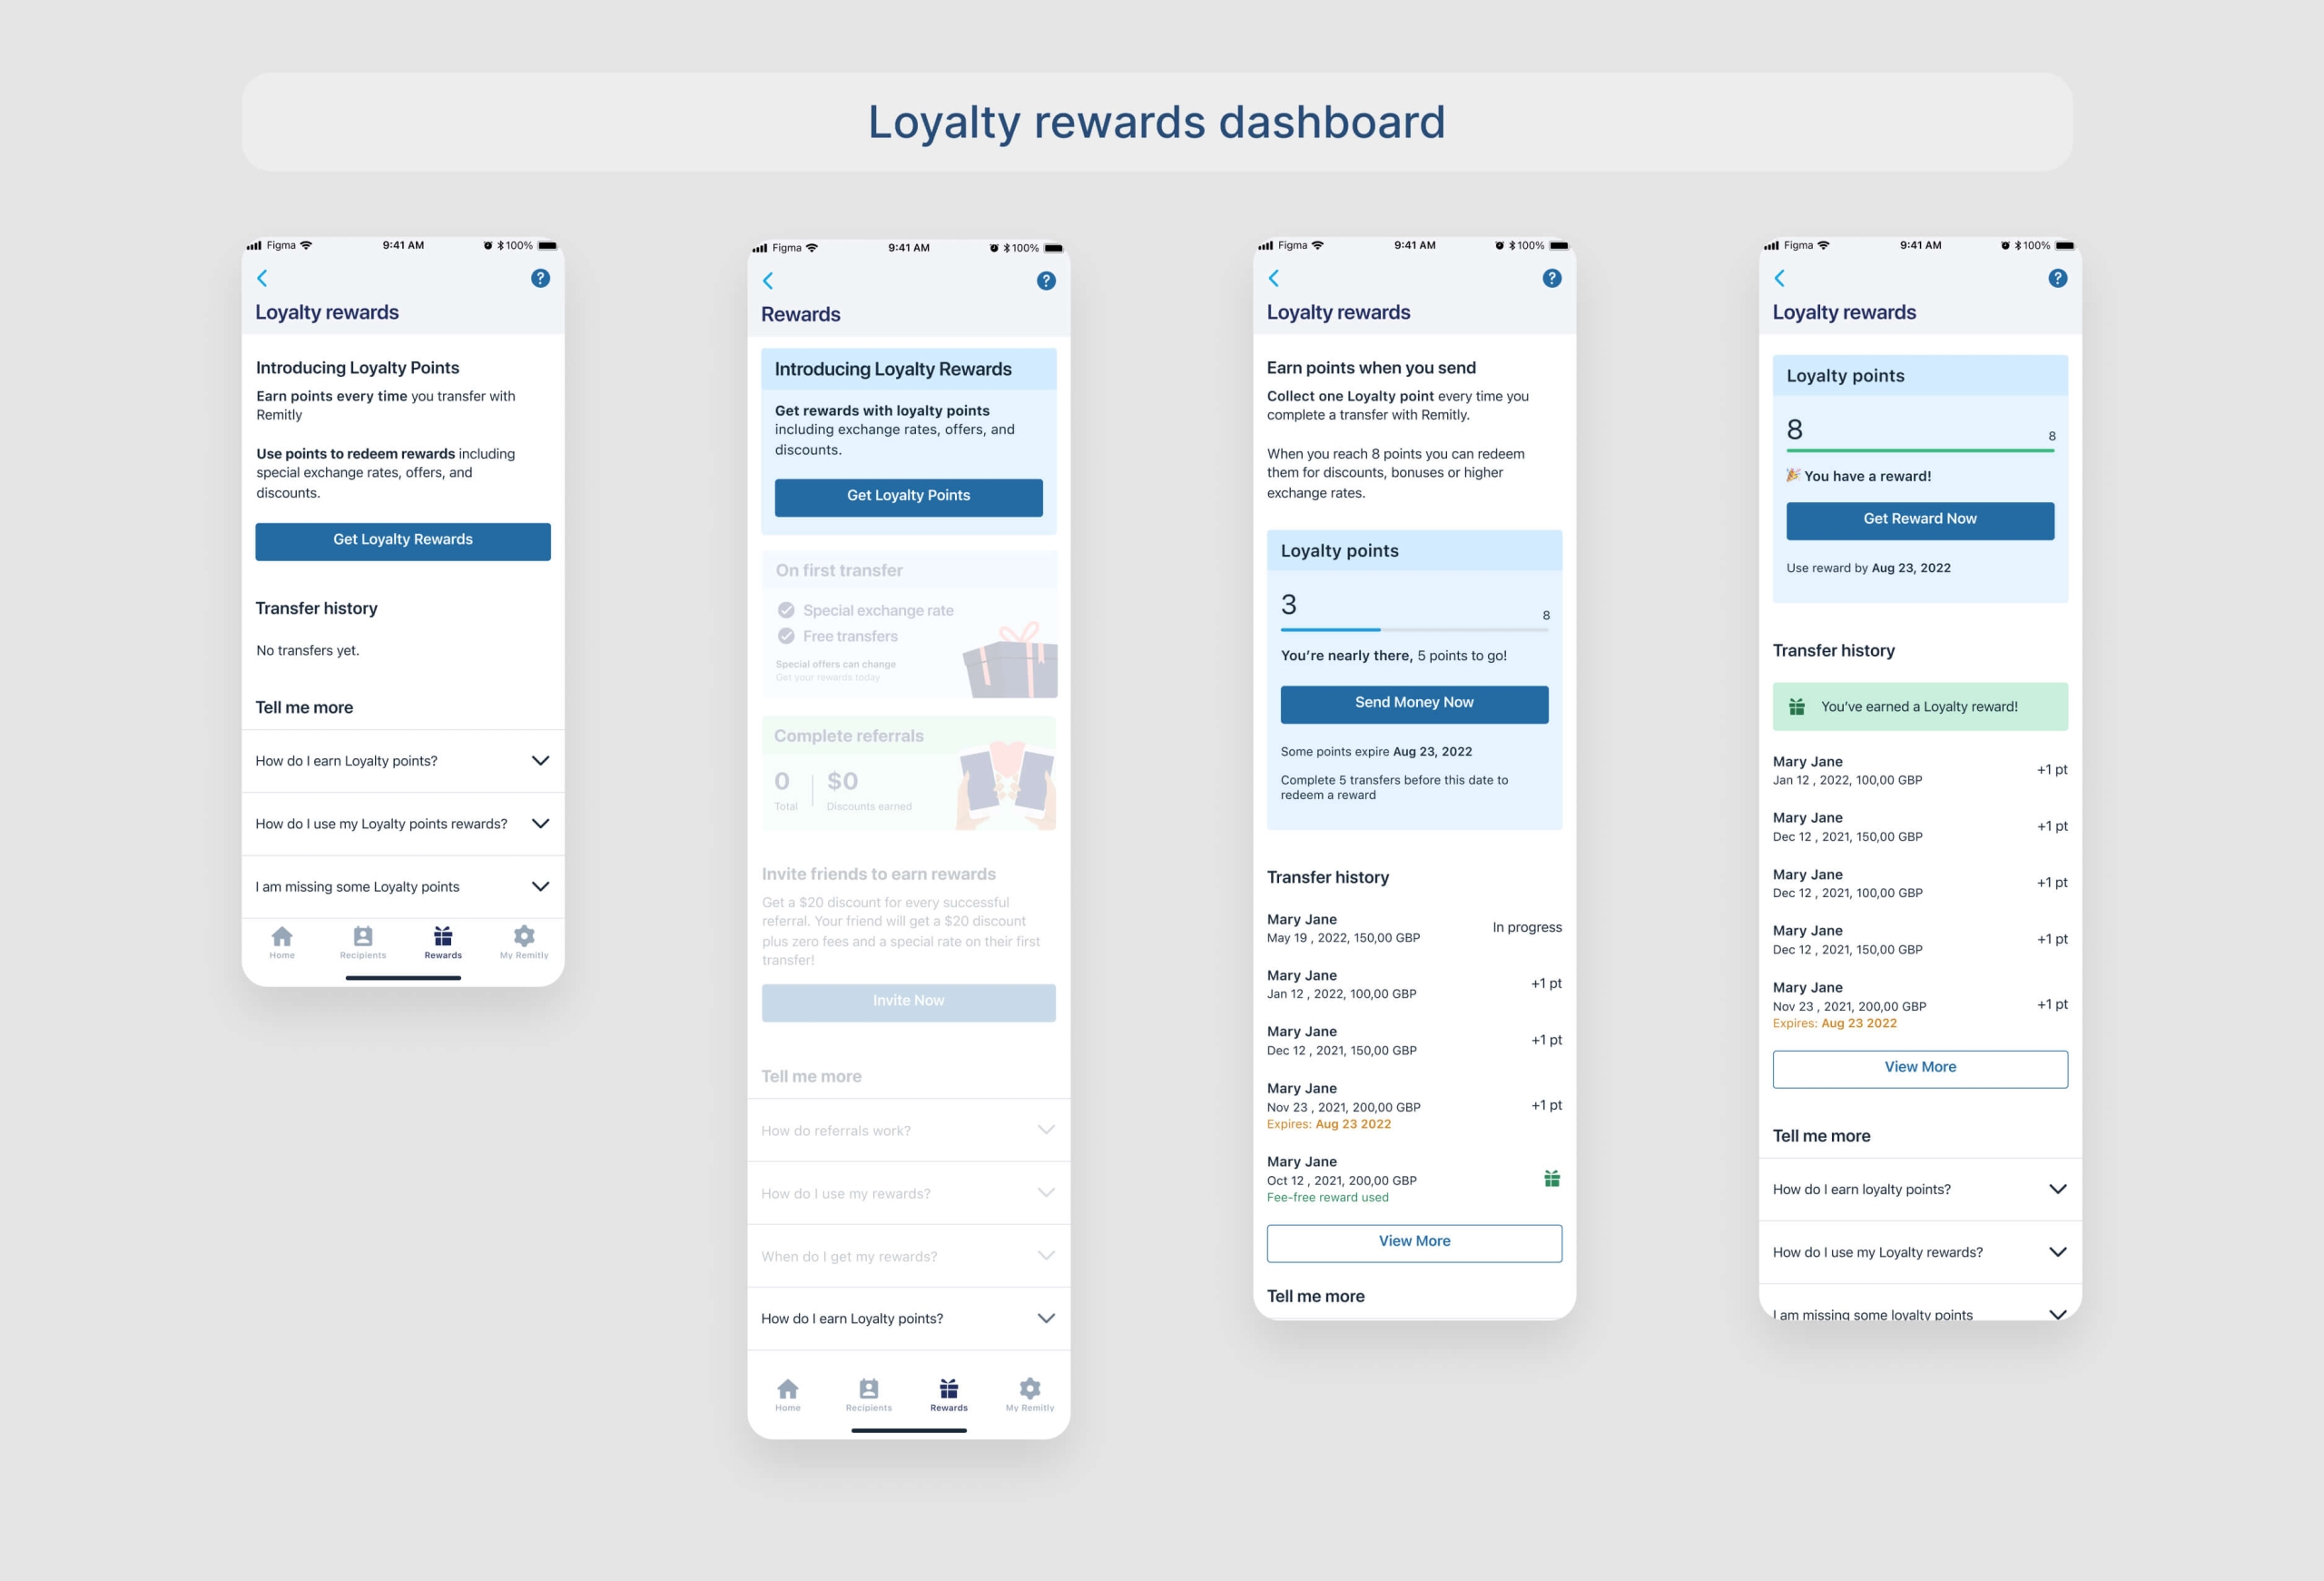
Task: Switch to the Home tab on the second phone
Action: (788, 1390)
